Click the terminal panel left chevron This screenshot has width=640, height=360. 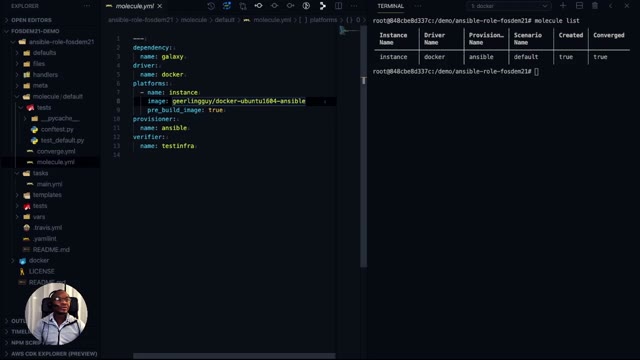[611, 6]
